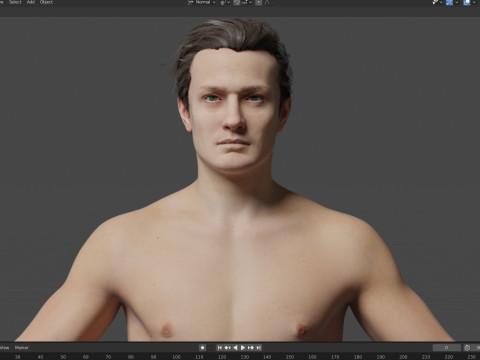
Task: Click frame 50 on timeline ruler
Action: (63, 357)
